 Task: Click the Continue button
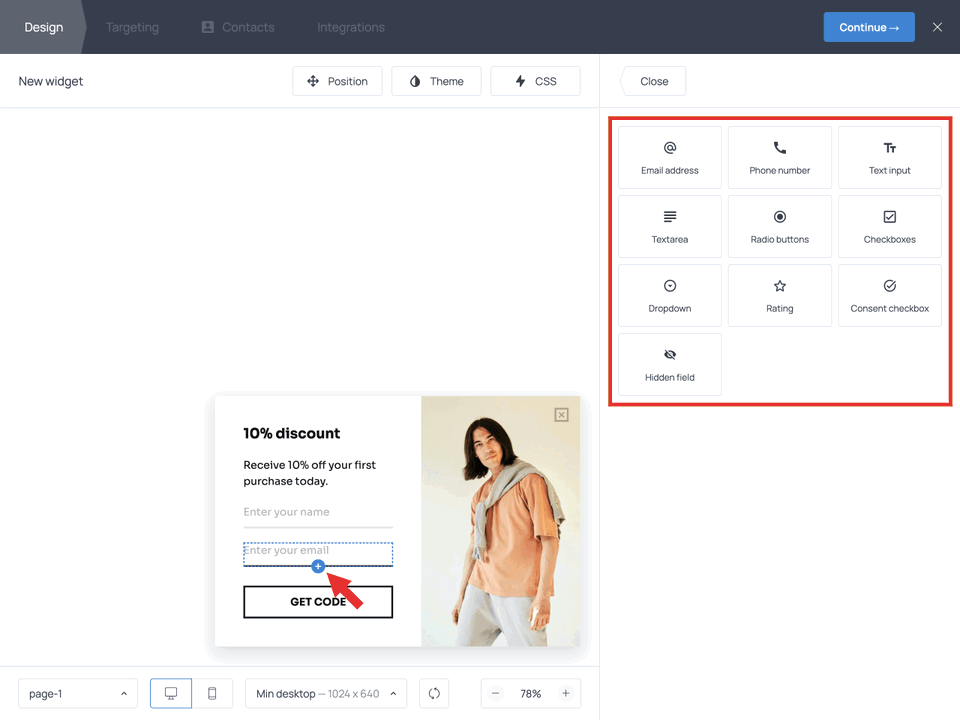[x=869, y=27]
